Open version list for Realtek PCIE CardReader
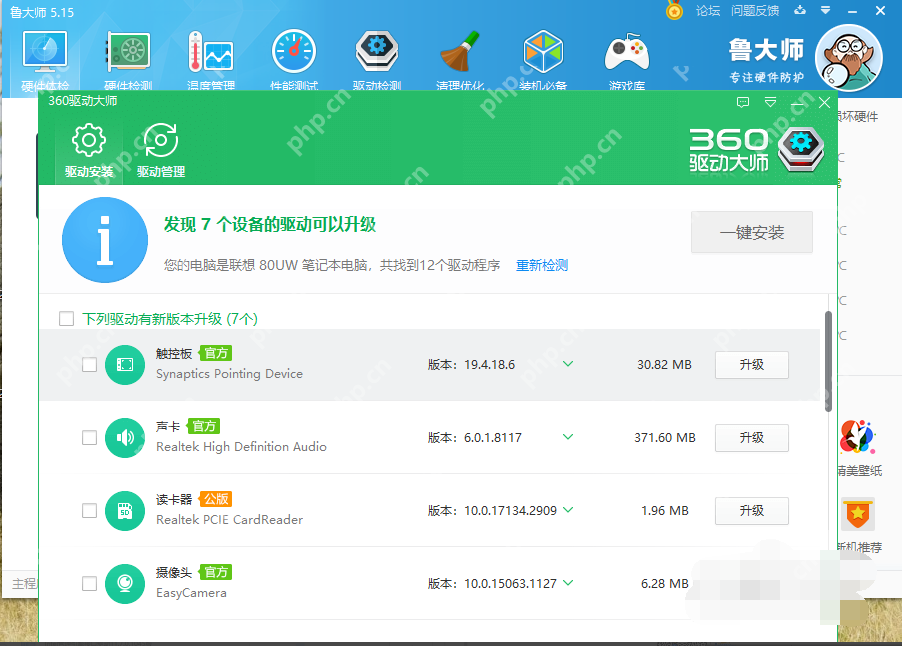 568,510
